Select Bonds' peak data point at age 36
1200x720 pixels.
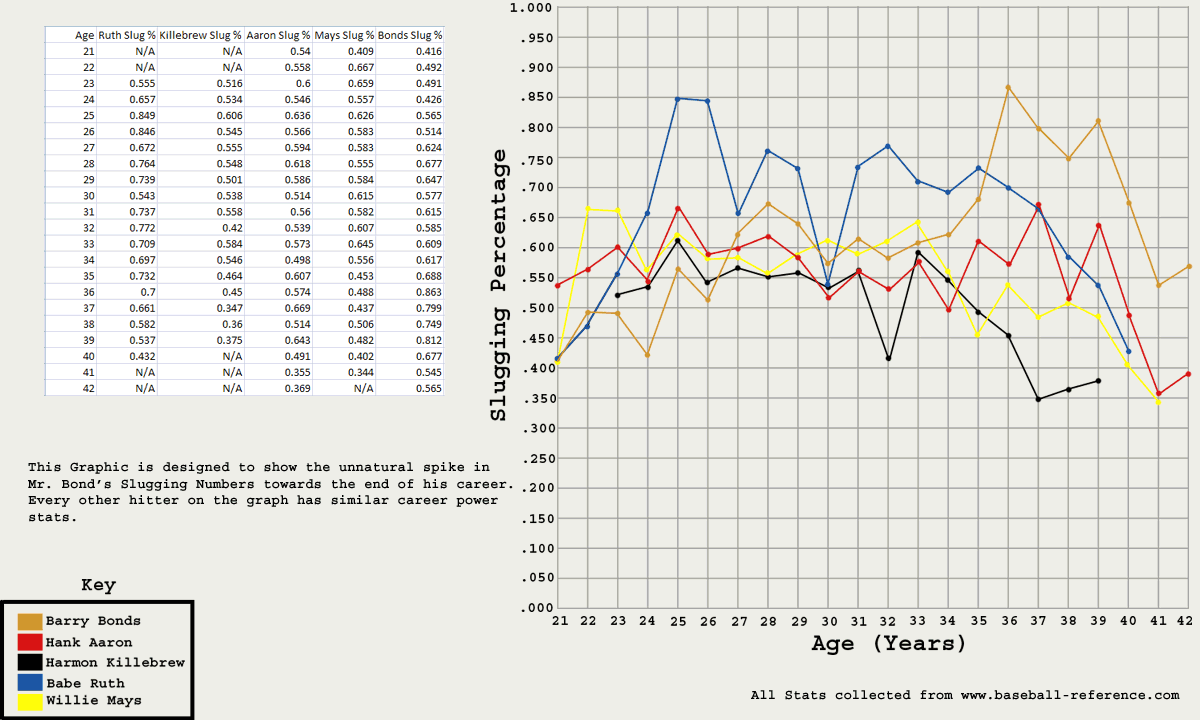(1008, 87)
